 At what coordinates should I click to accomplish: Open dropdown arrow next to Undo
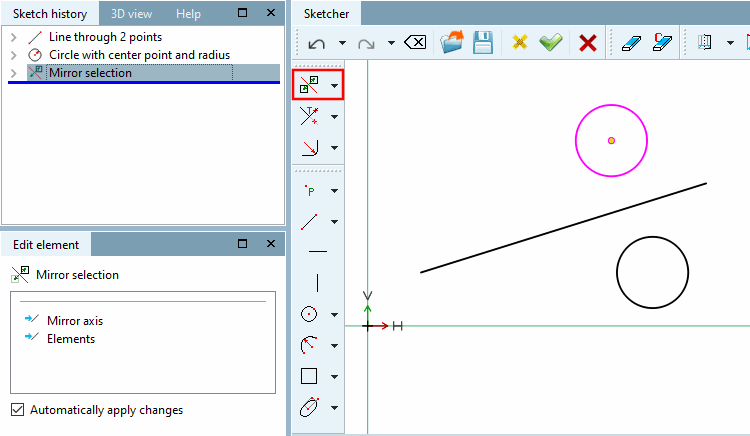tap(342, 43)
